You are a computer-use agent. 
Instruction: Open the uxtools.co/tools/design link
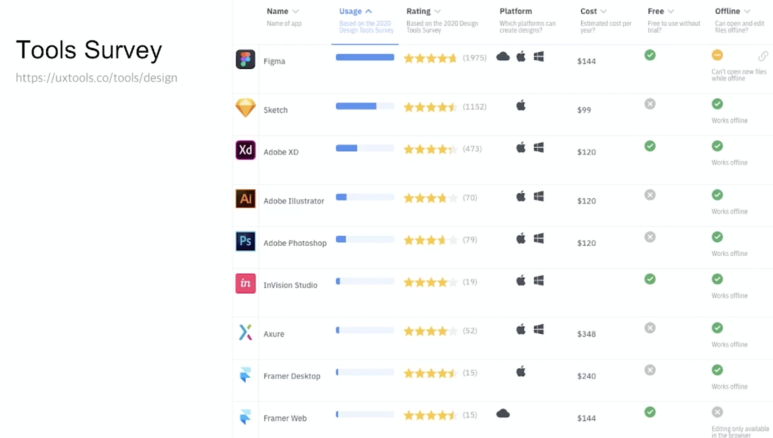pos(97,78)
